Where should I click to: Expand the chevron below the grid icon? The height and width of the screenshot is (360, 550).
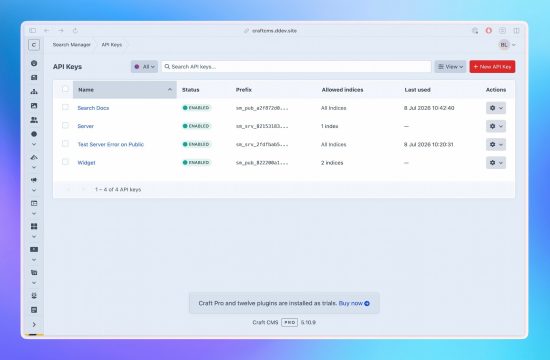pos(34,237)
